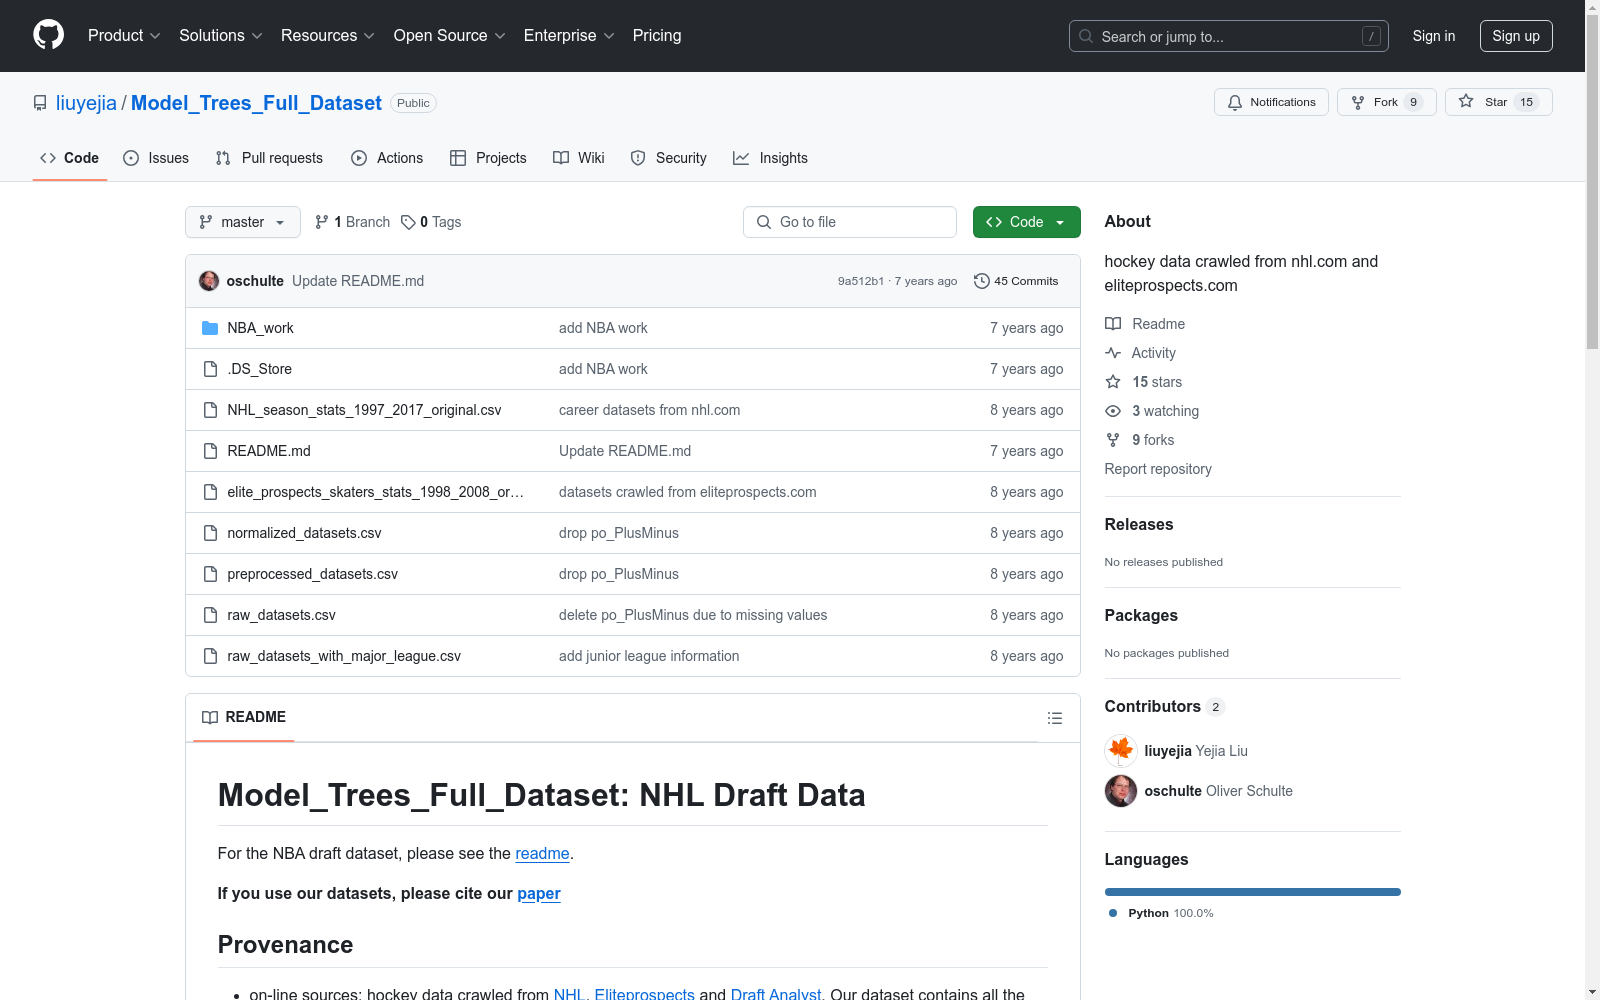The width and height of the screenshot is (1600, 1000).
Task: Click the magnifier icon in Go to file
Action: (x=764, y=222)
